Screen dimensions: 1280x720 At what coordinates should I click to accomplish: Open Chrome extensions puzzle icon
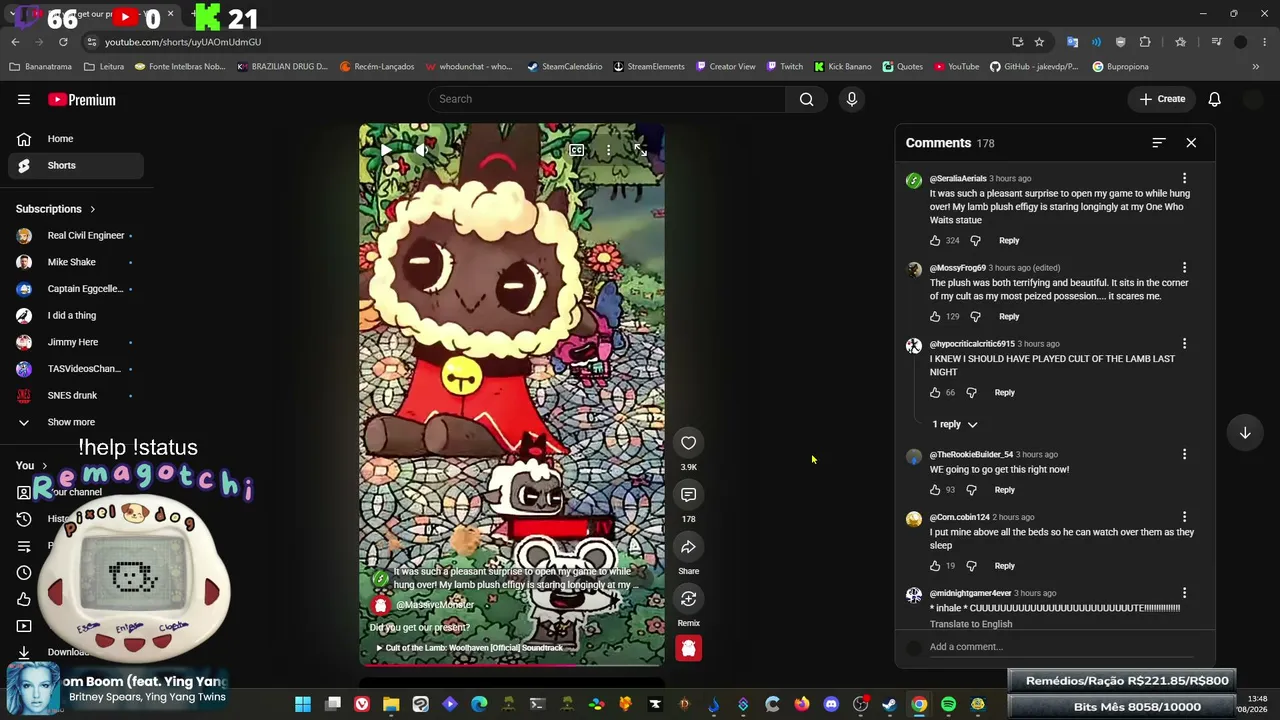tap(1145, 42)
